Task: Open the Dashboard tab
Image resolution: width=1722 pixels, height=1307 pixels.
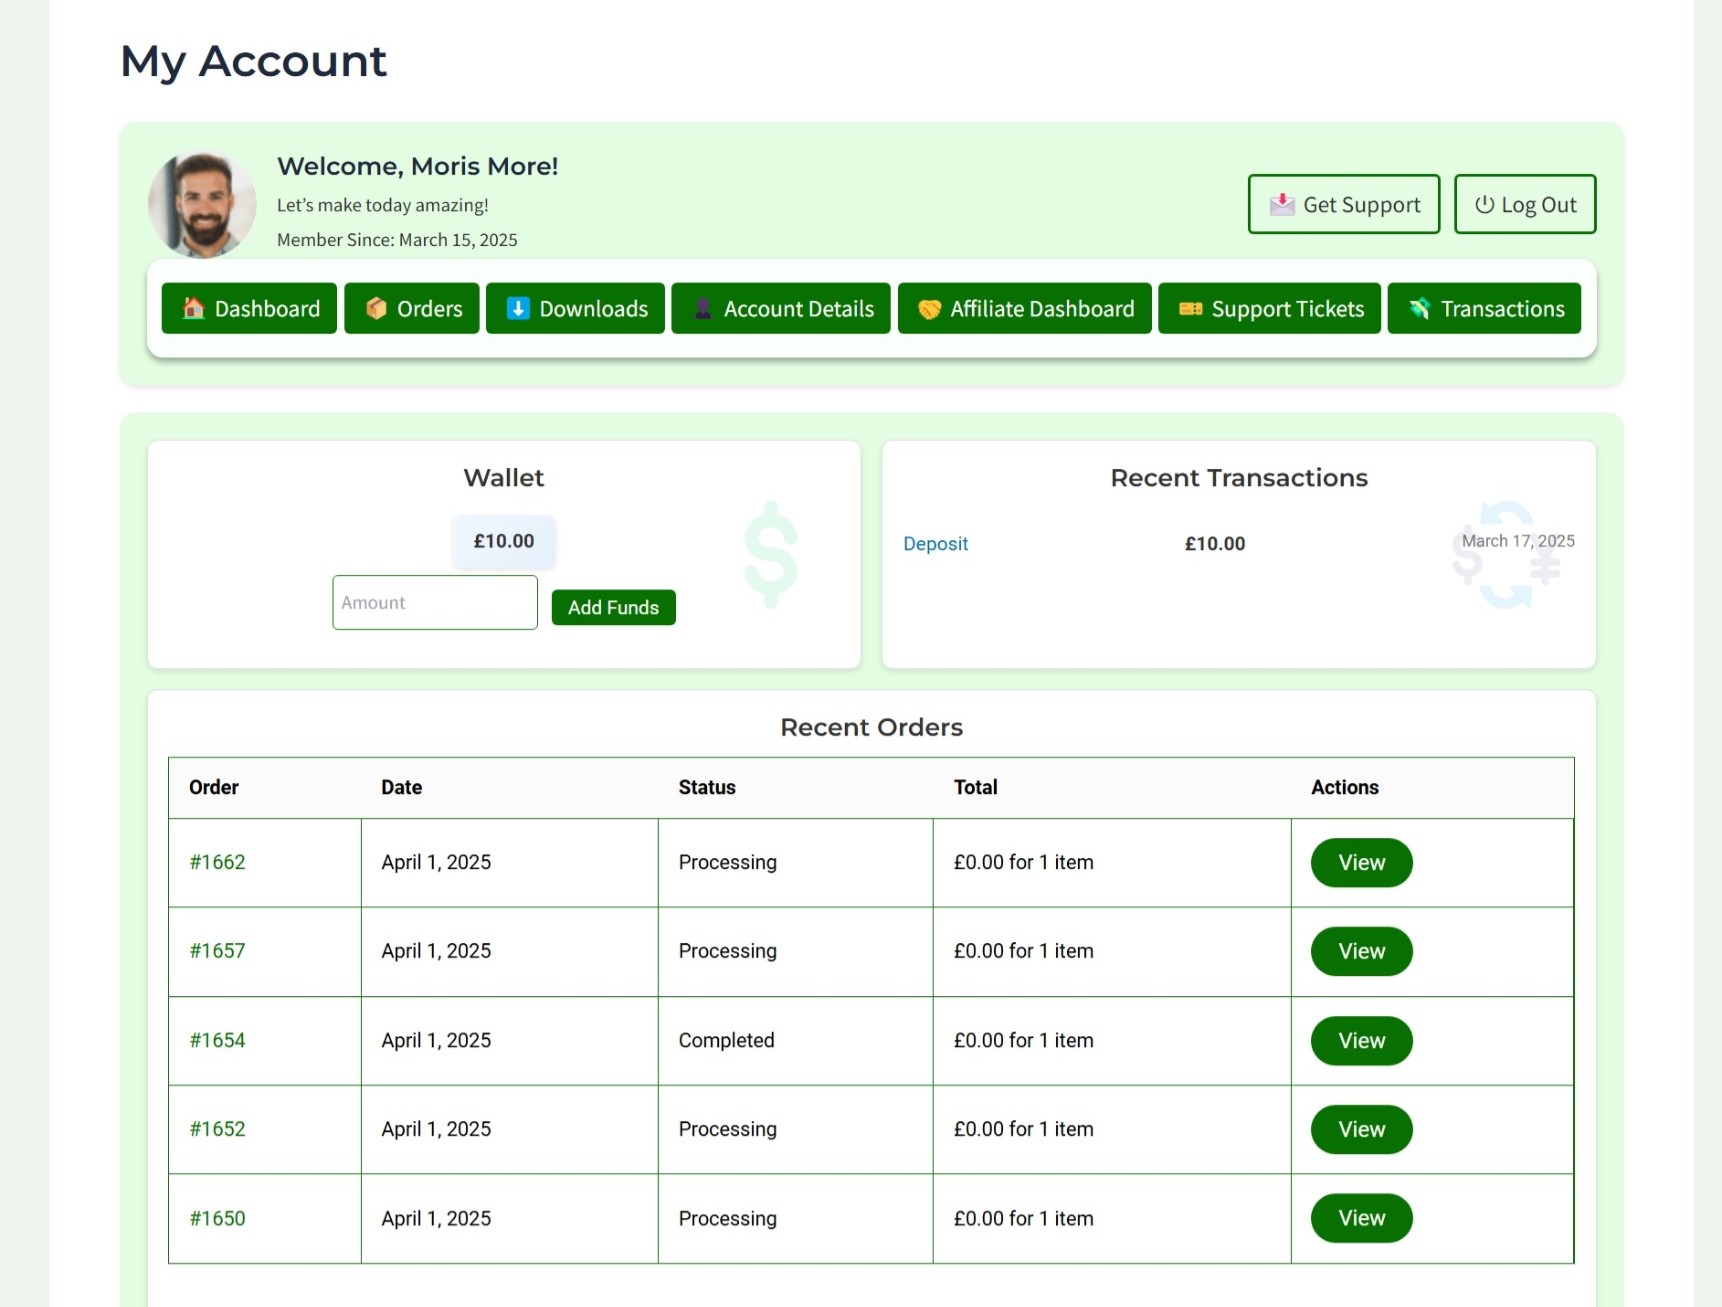Action: coord(249,308)
